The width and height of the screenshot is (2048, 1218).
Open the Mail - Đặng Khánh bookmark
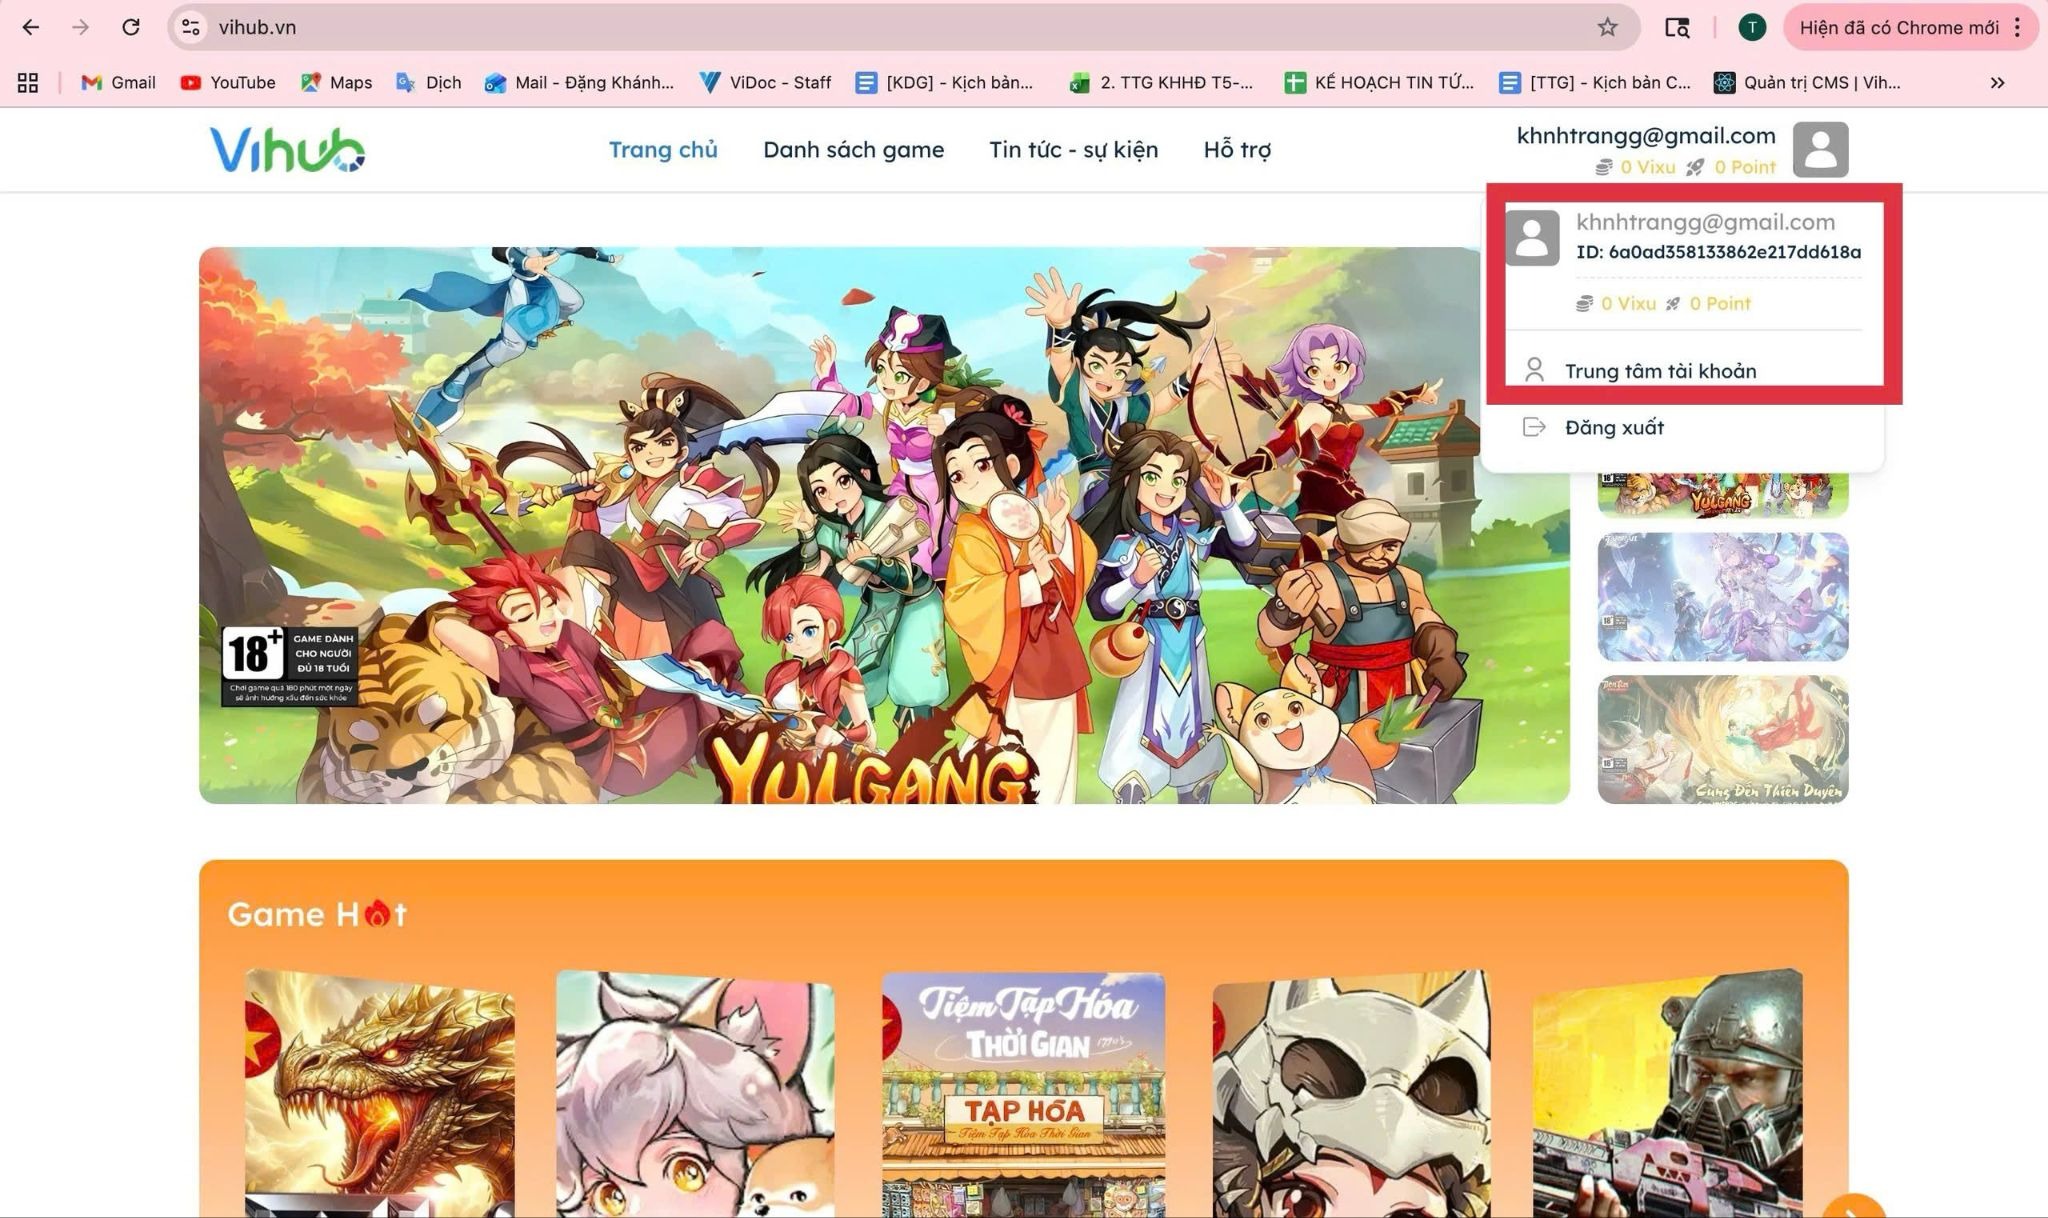(x=580, y=82)
